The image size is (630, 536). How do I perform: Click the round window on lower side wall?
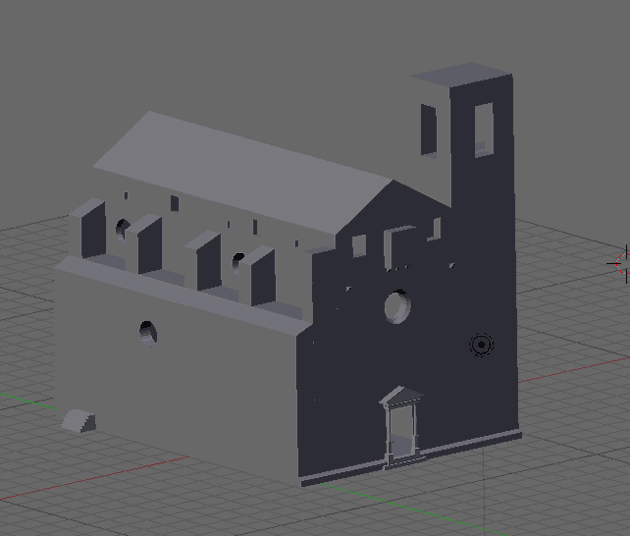pos(147,332)
